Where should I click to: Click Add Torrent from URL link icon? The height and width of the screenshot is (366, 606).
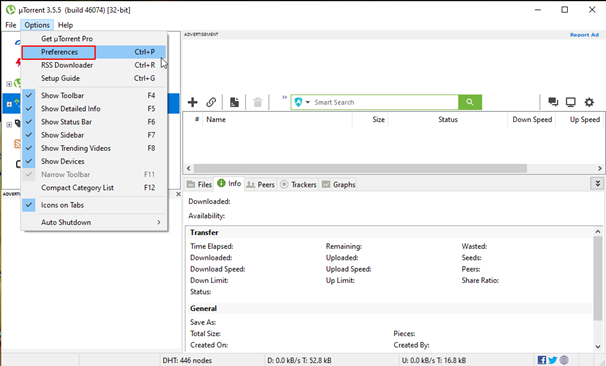211,102
